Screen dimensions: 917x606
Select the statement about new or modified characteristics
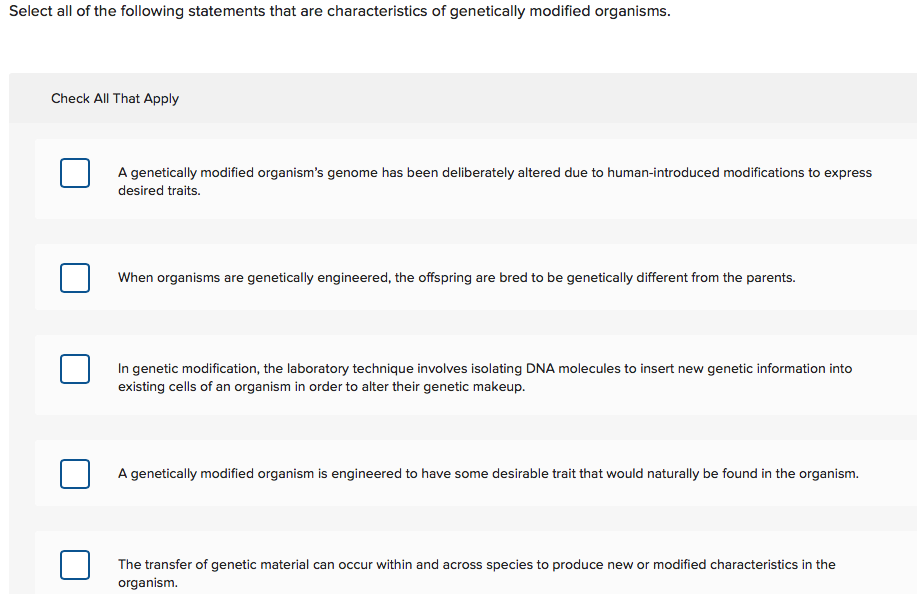tap(477, 573)
